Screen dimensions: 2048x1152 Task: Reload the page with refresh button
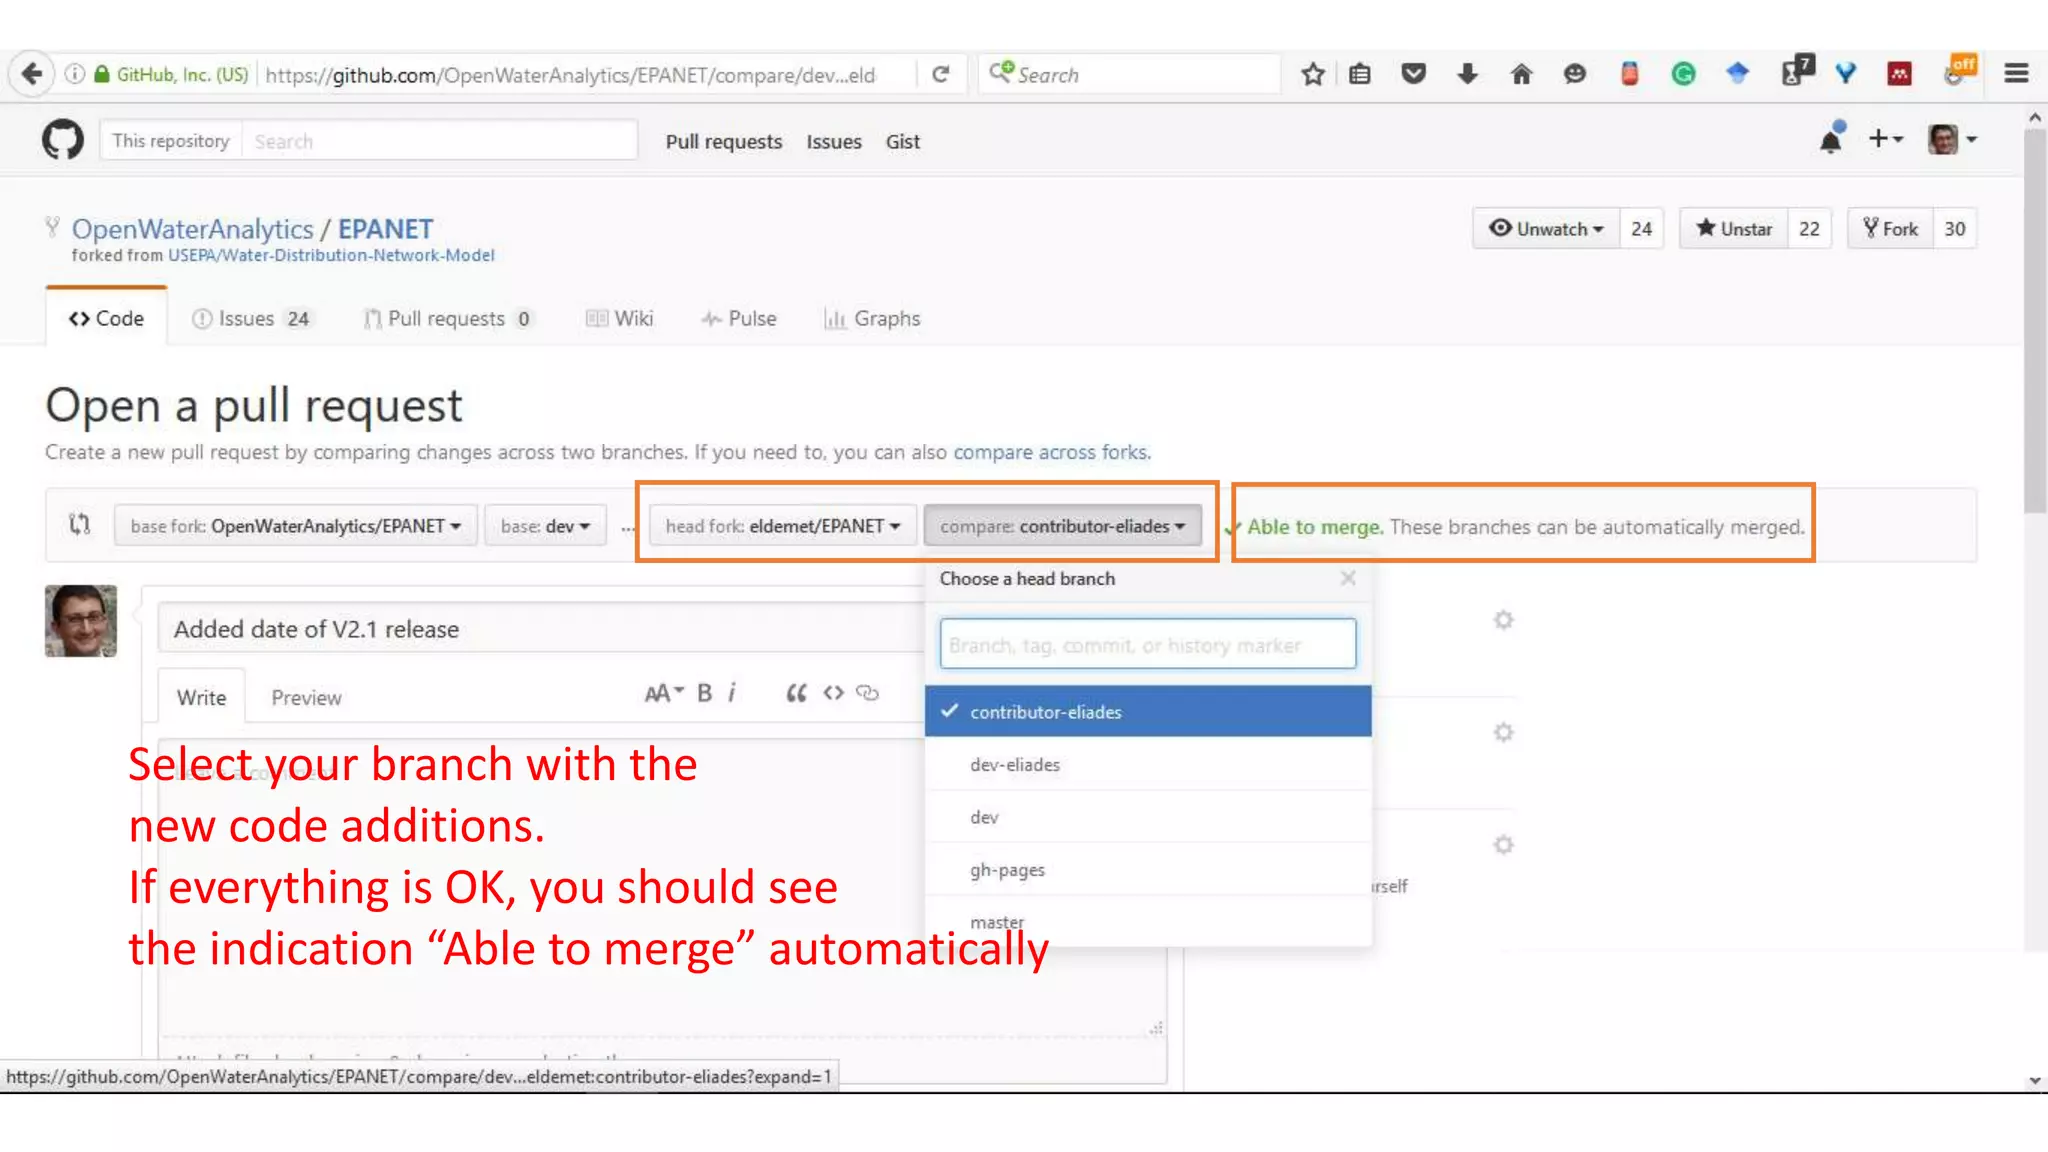pyautogui.click(x=940, y=74)
